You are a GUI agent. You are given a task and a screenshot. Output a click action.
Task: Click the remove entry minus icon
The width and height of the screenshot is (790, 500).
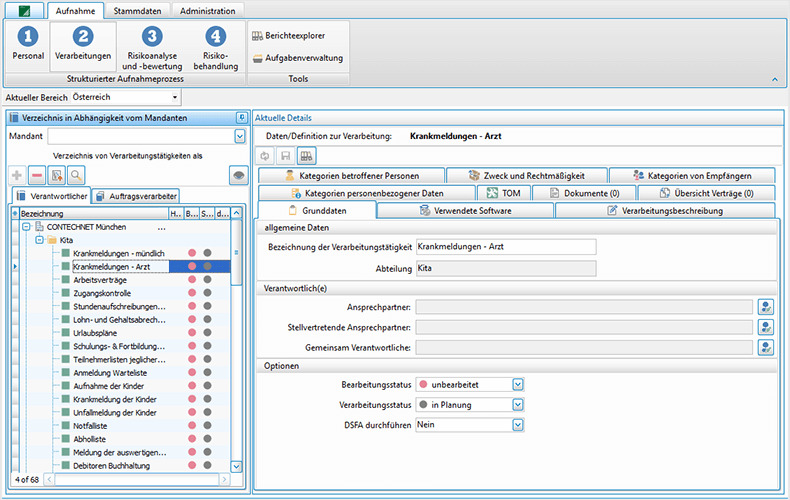tap(36, 175)
